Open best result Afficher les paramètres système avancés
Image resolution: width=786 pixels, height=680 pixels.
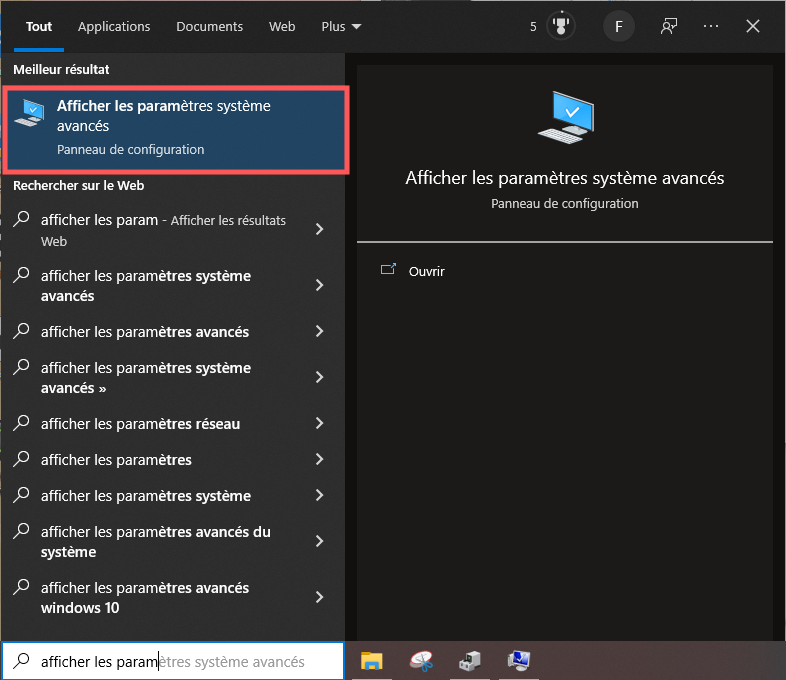tap(176, 130)
